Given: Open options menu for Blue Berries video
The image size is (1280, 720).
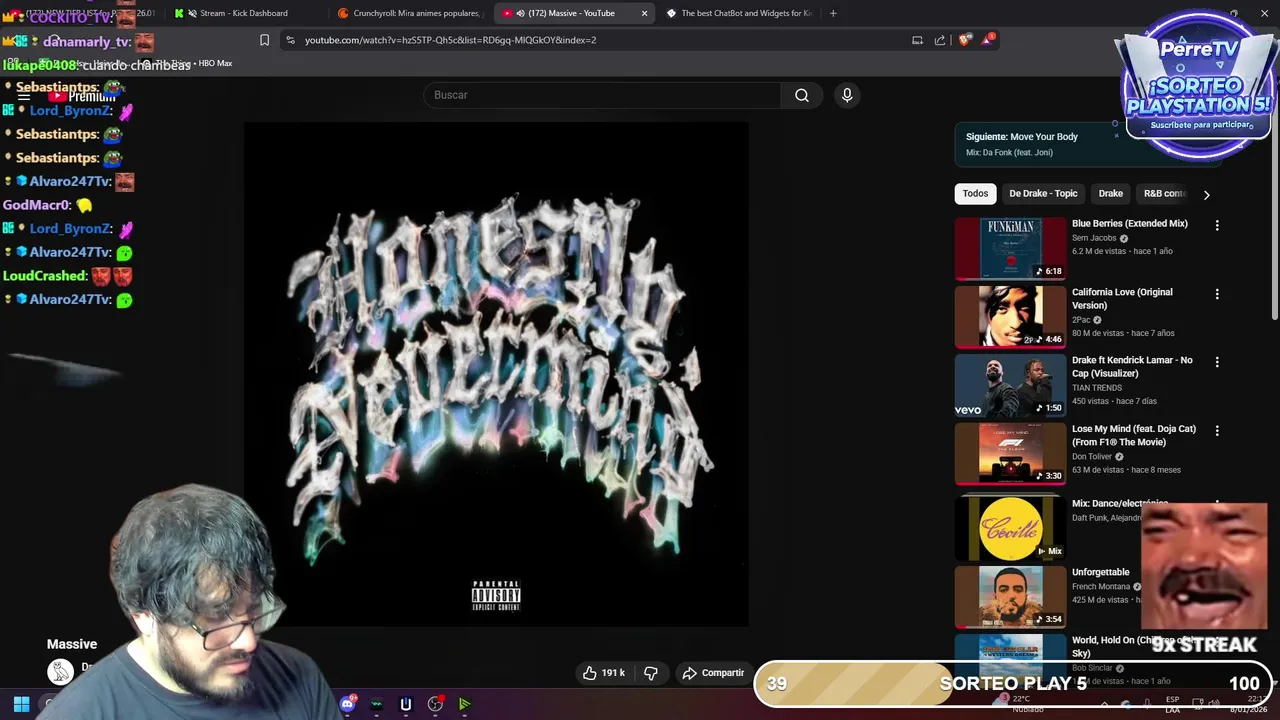Looking at the screenshot, I should 1217,226.
